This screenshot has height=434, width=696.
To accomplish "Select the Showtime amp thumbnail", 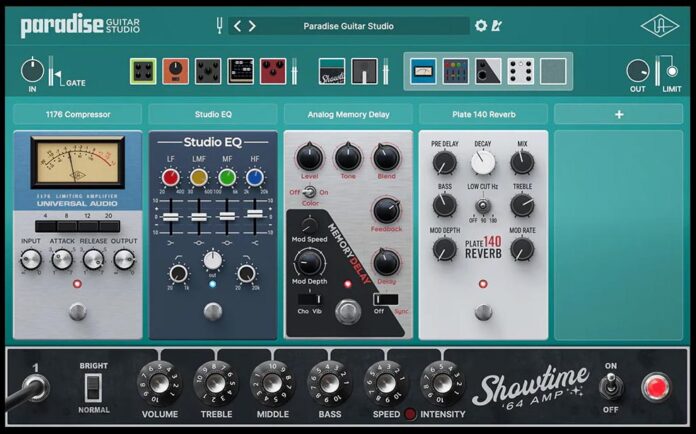I will click(x=332, y=71).
